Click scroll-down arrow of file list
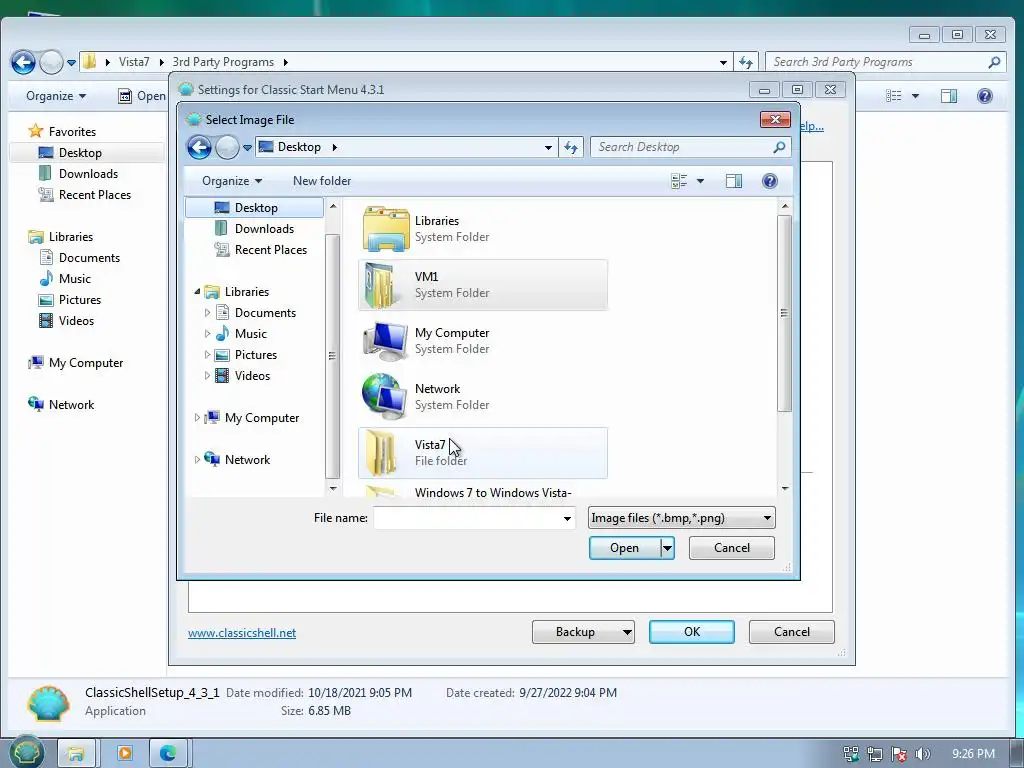1024x768 pixels. point(784,488)
